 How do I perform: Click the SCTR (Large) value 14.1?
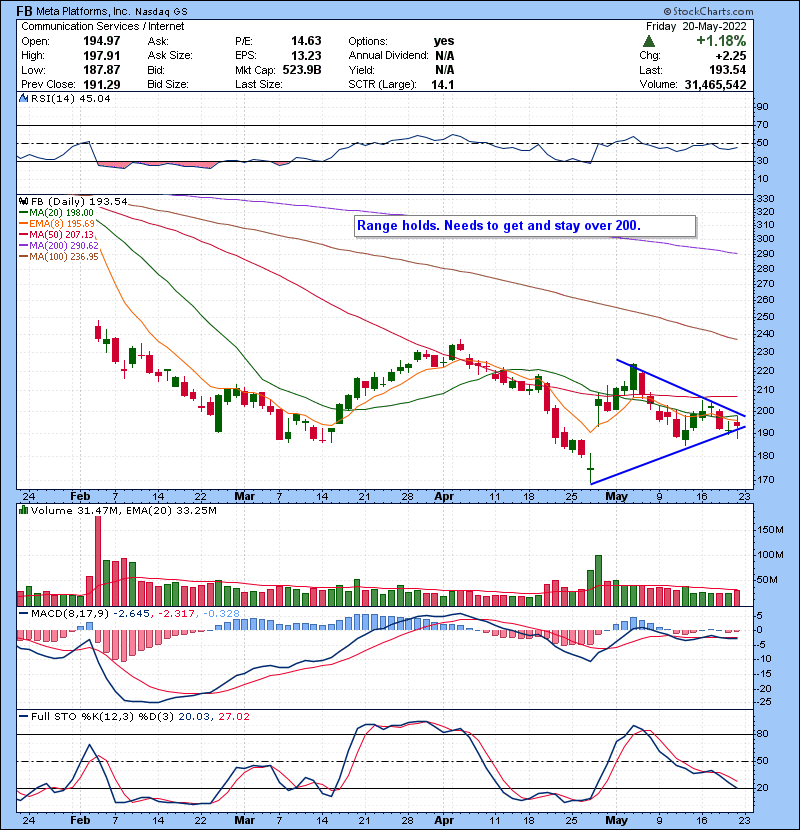[443, 85]
